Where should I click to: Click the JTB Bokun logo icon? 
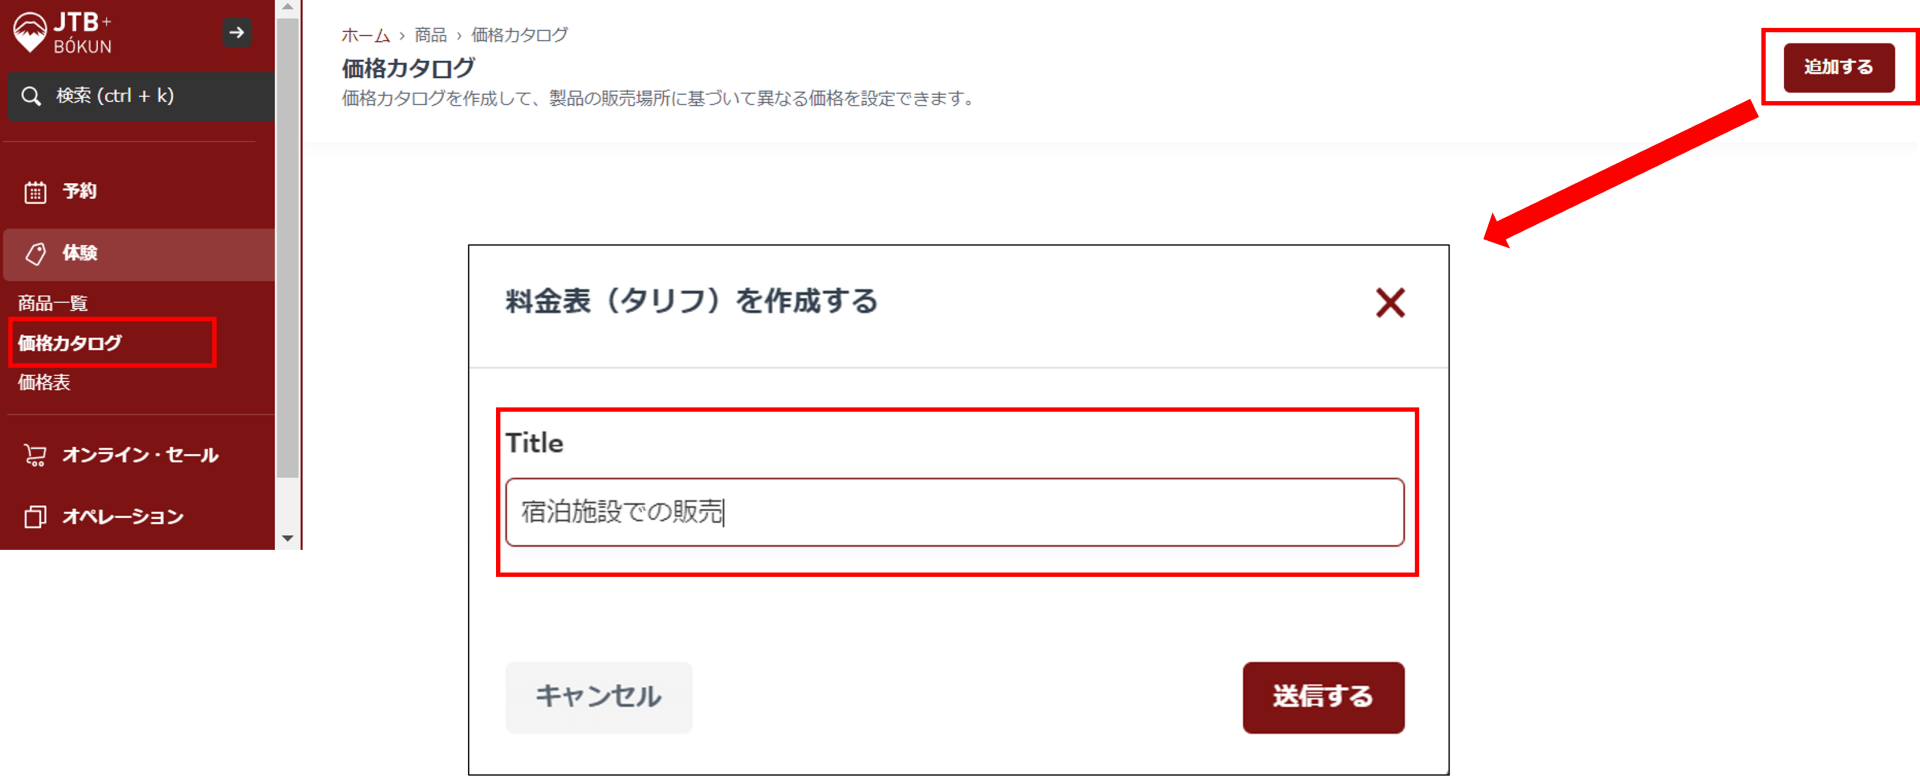pyautogui.click(x=30, y=32)
